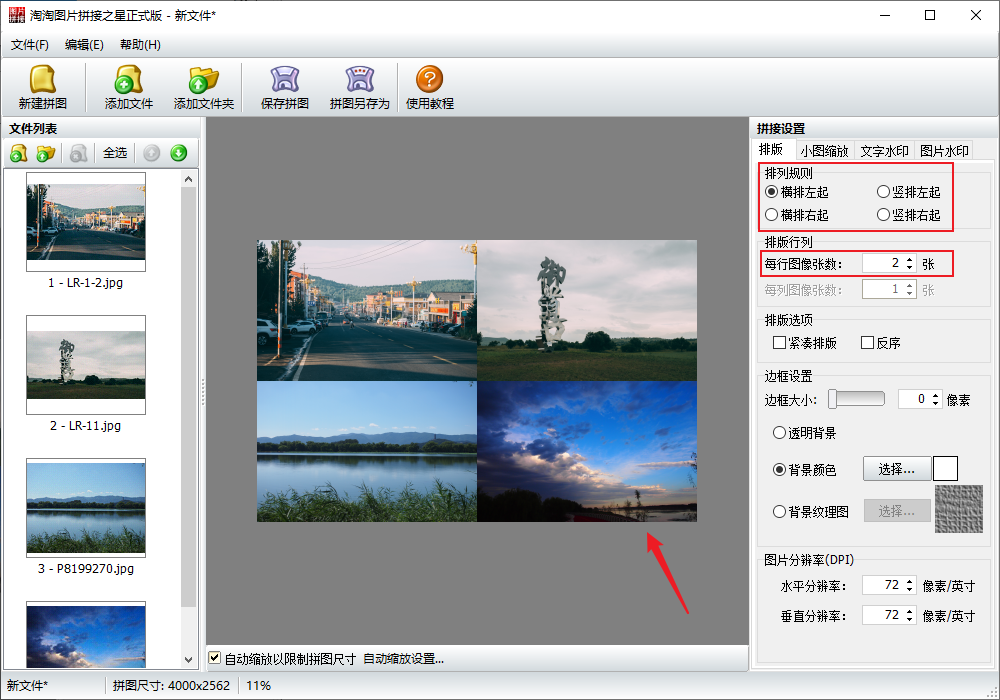
Task: Click the 边框大小 slider handle
Action: tap(833, 399)
